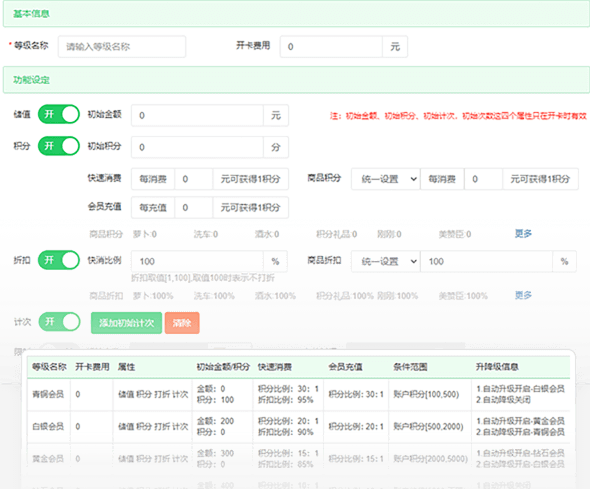The image size is (590, 489).
Task: Click the 属性 column header
Action: (126, 367)
